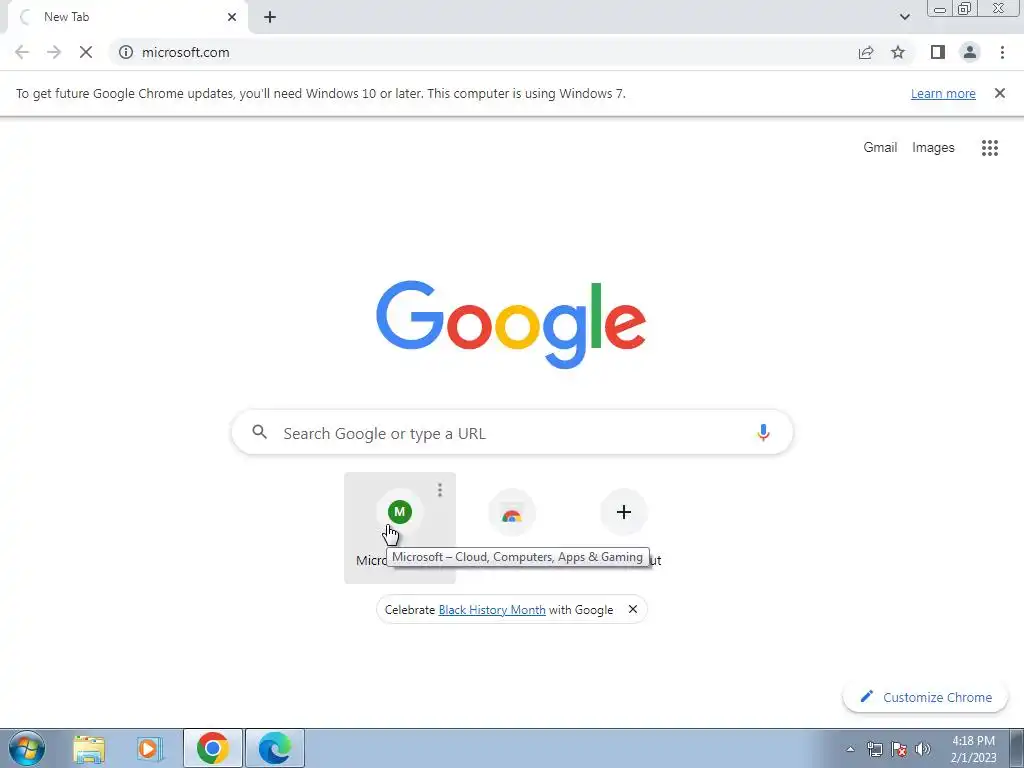1024x768 pixels.
Task: Open the Windows Start menu
Action: [27, 748]
